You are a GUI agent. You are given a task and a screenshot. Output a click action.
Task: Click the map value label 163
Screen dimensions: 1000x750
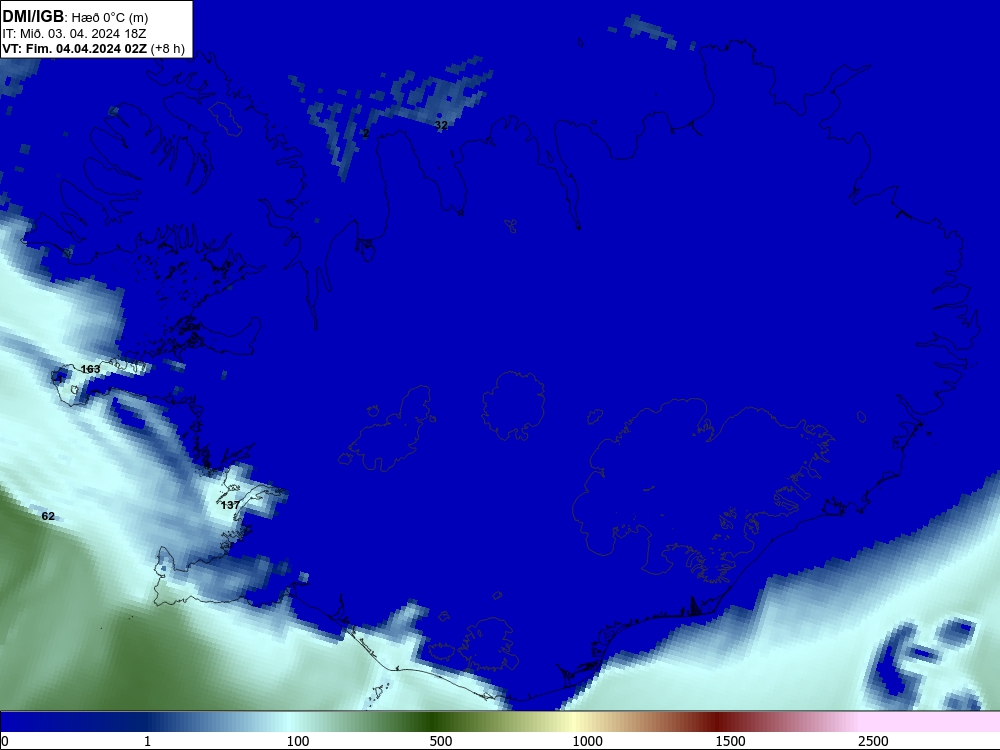click(91, 369)
